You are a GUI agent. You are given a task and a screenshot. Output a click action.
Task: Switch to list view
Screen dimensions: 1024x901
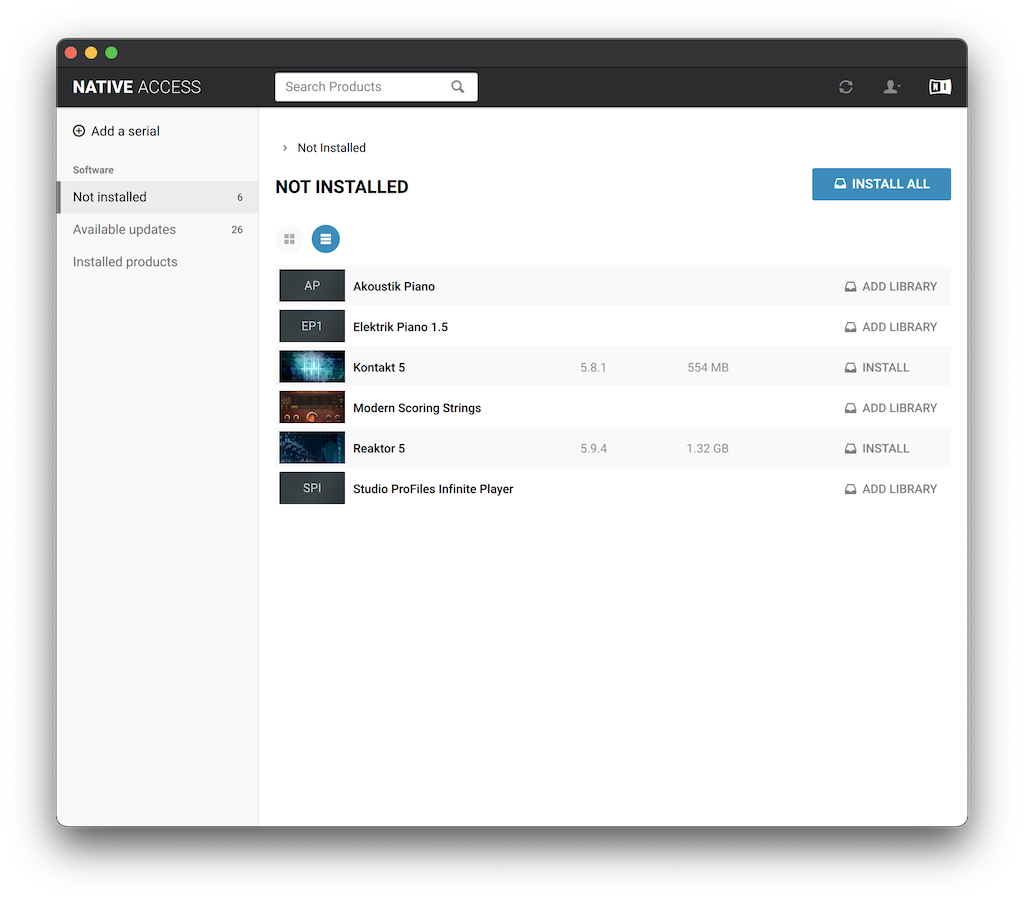point(325,239)
